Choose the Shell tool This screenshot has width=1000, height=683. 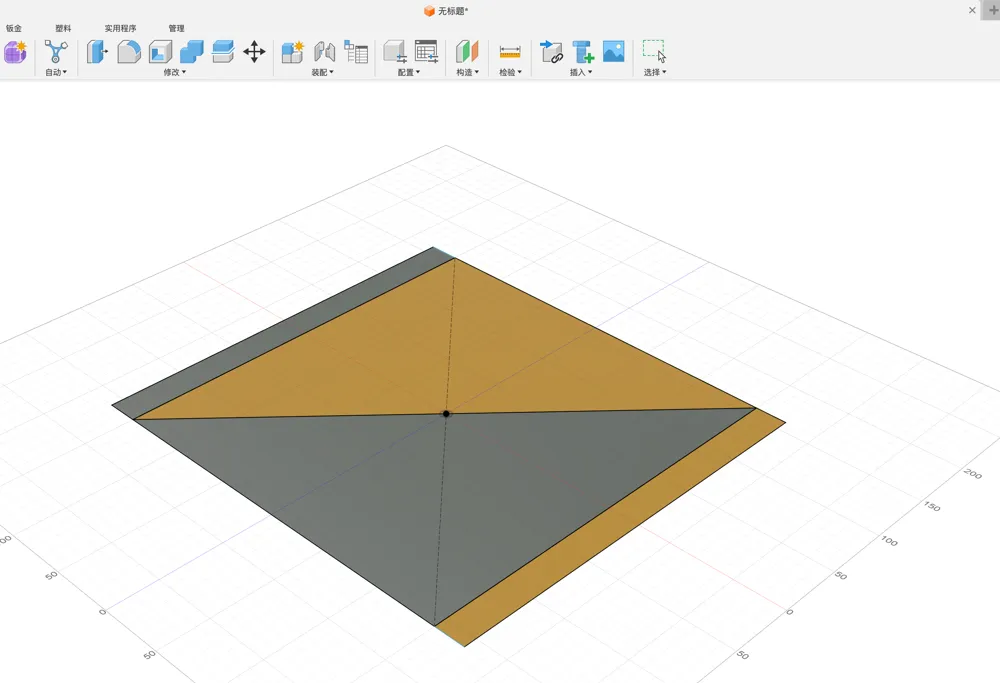pos(160,52)
